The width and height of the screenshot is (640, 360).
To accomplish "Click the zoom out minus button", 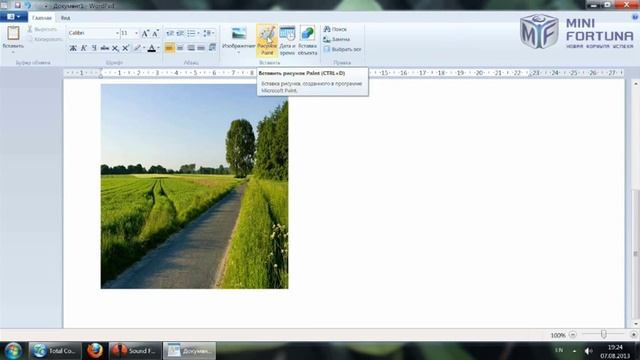I will 573,335.
